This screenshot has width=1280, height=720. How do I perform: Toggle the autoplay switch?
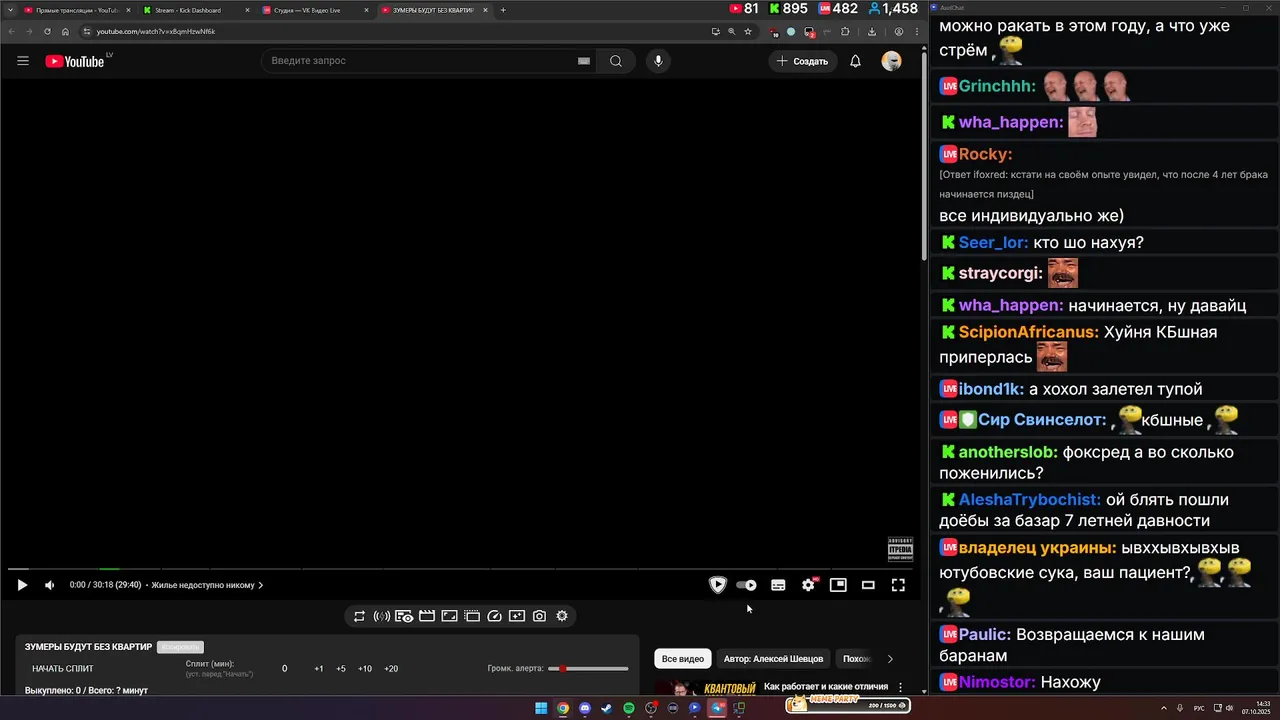(x=746, y=585)
